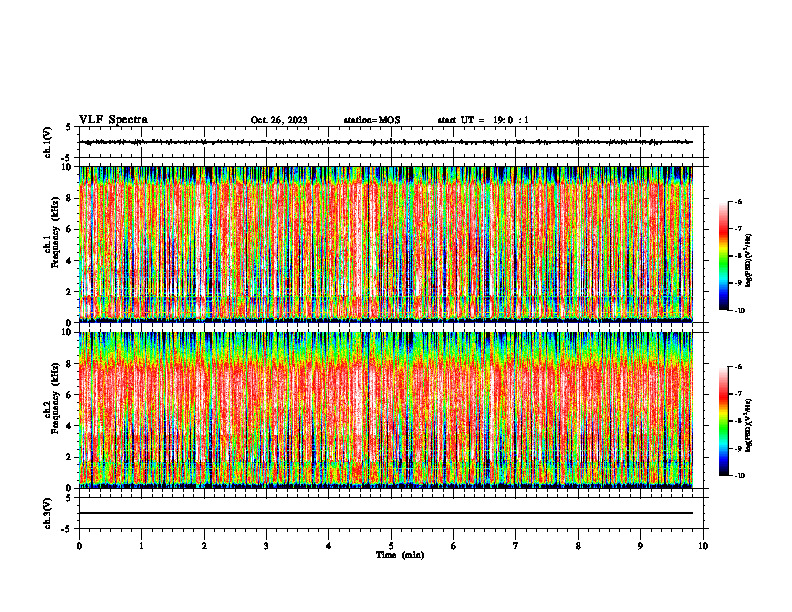Click the lower color bar log(PSD) label
Image resolution: width=792 pixels, height=612 pixels.
(750, 425)
